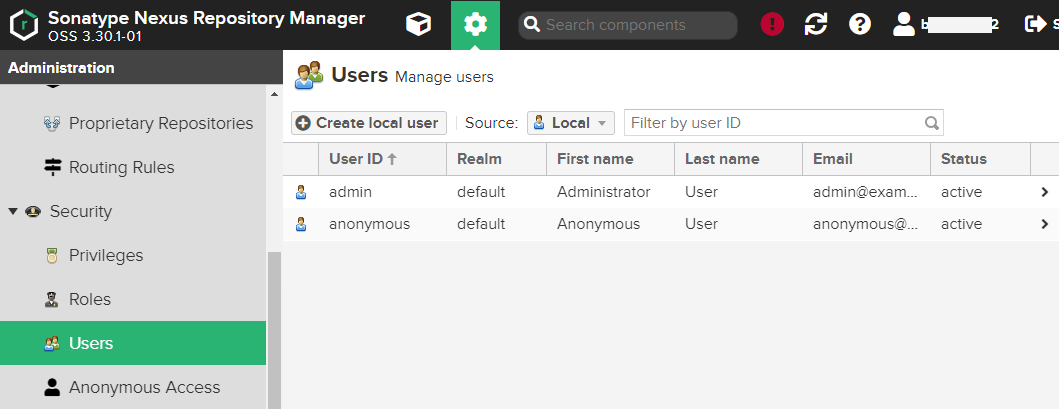Viewport: 1059px width, 409px height.
Task: Click the admin@exam... email cell
Action: pyautogui.click(x=866, y=192)
